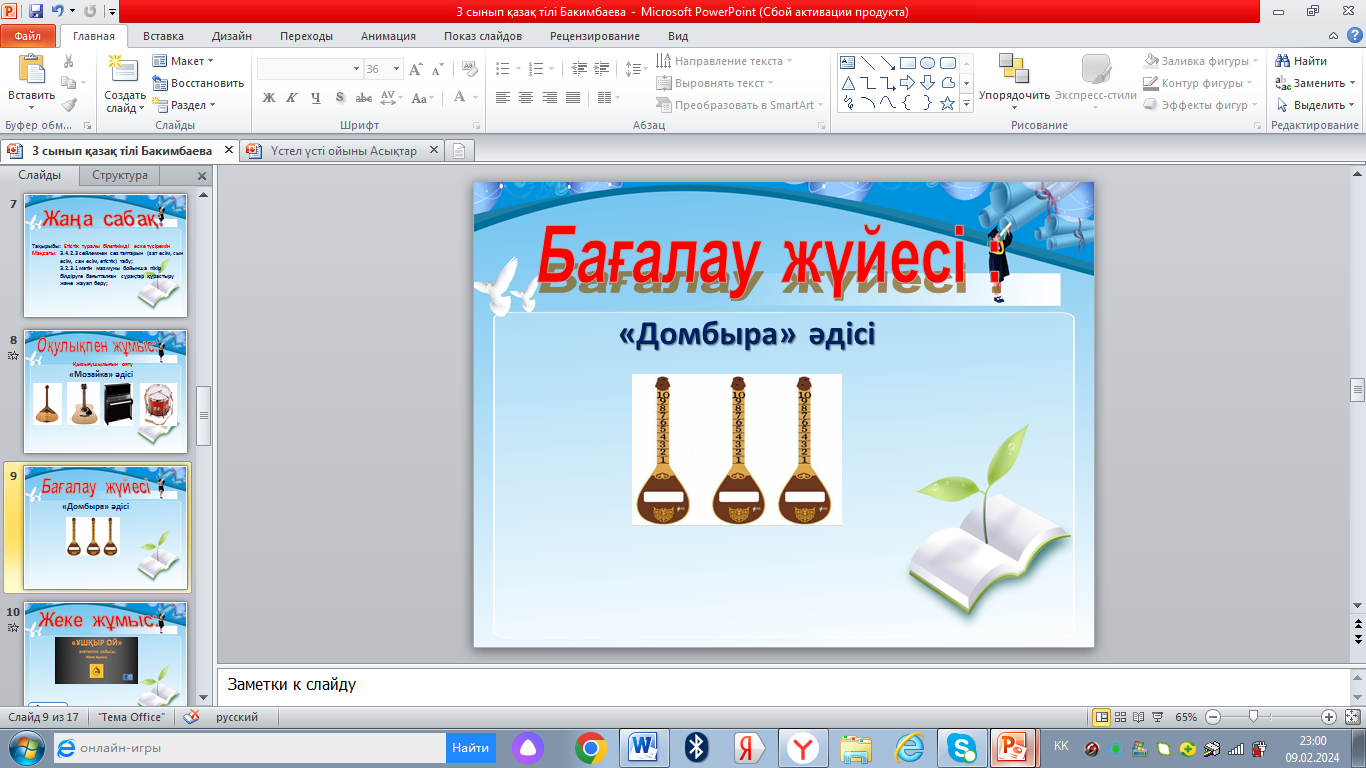
Task: Select the Format Painter brush icon
Action: (68, 105)
